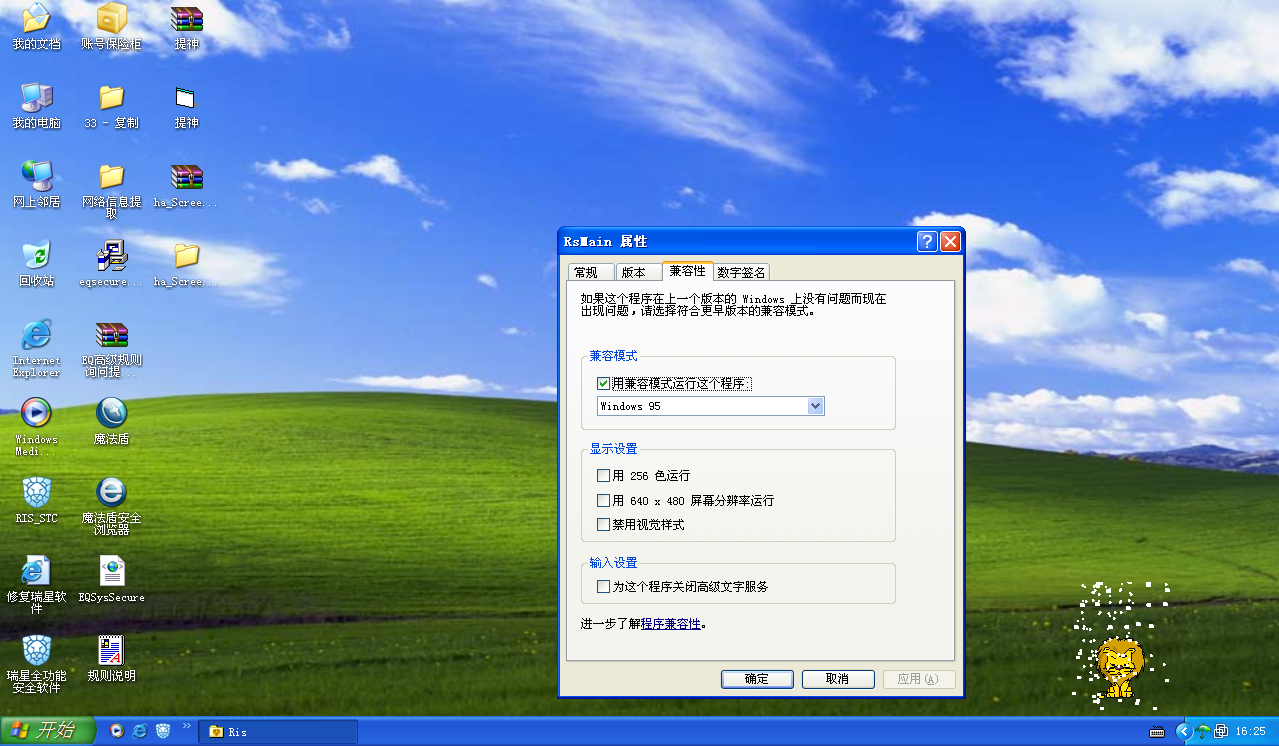Launch Internet Explorer from quick launch bar
The image size is (1279, 746).
140,731
